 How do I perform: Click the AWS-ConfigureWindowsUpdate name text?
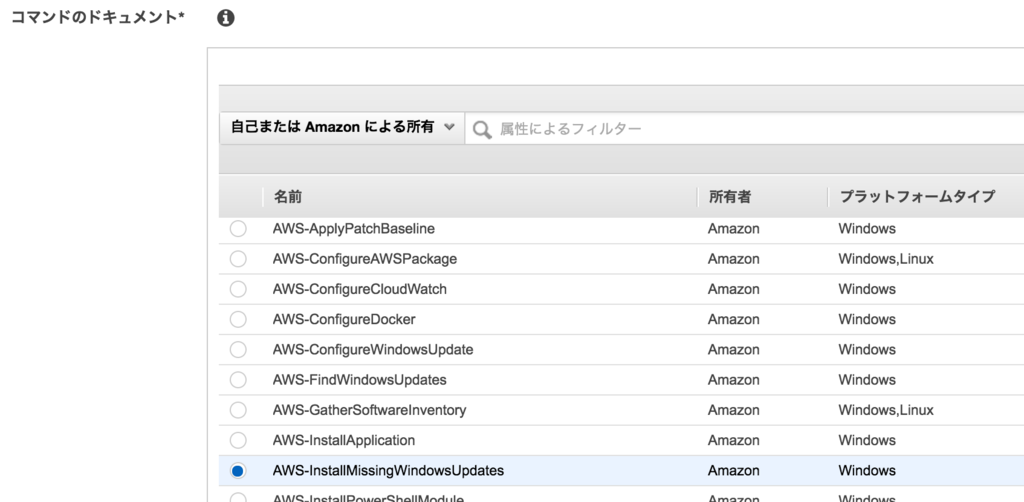point(373,350)
